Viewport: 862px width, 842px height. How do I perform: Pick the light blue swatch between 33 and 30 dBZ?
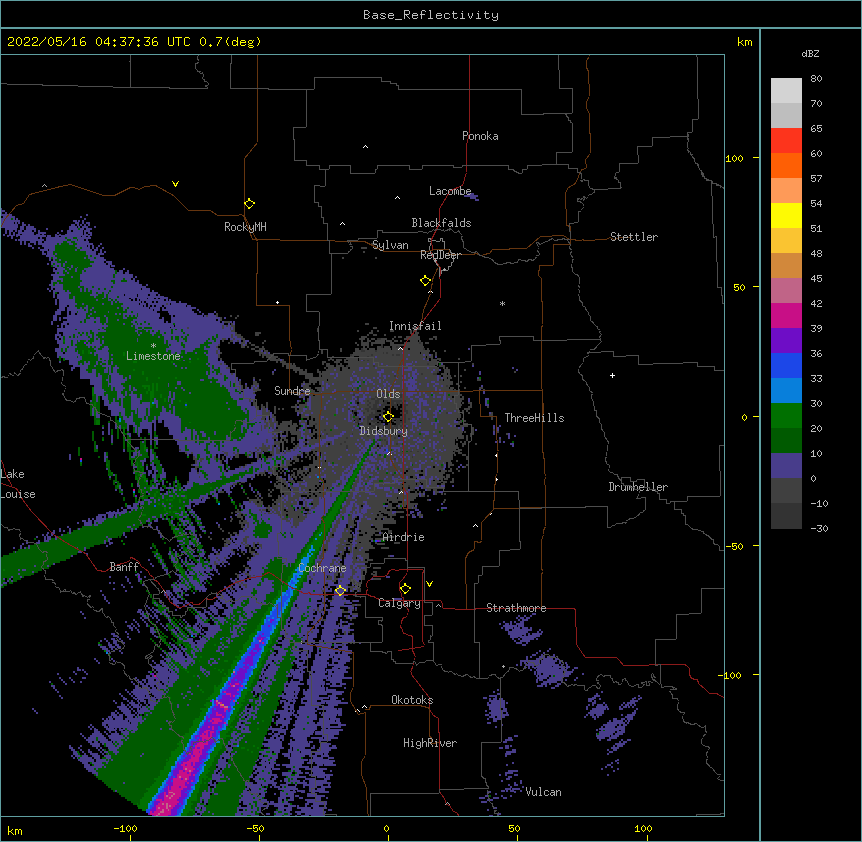786,391
